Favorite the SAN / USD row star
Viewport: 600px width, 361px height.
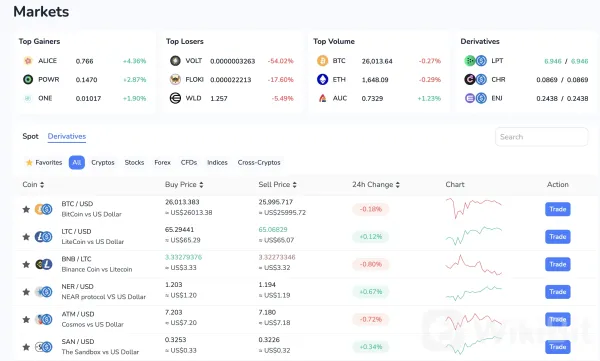click(26, 347)
